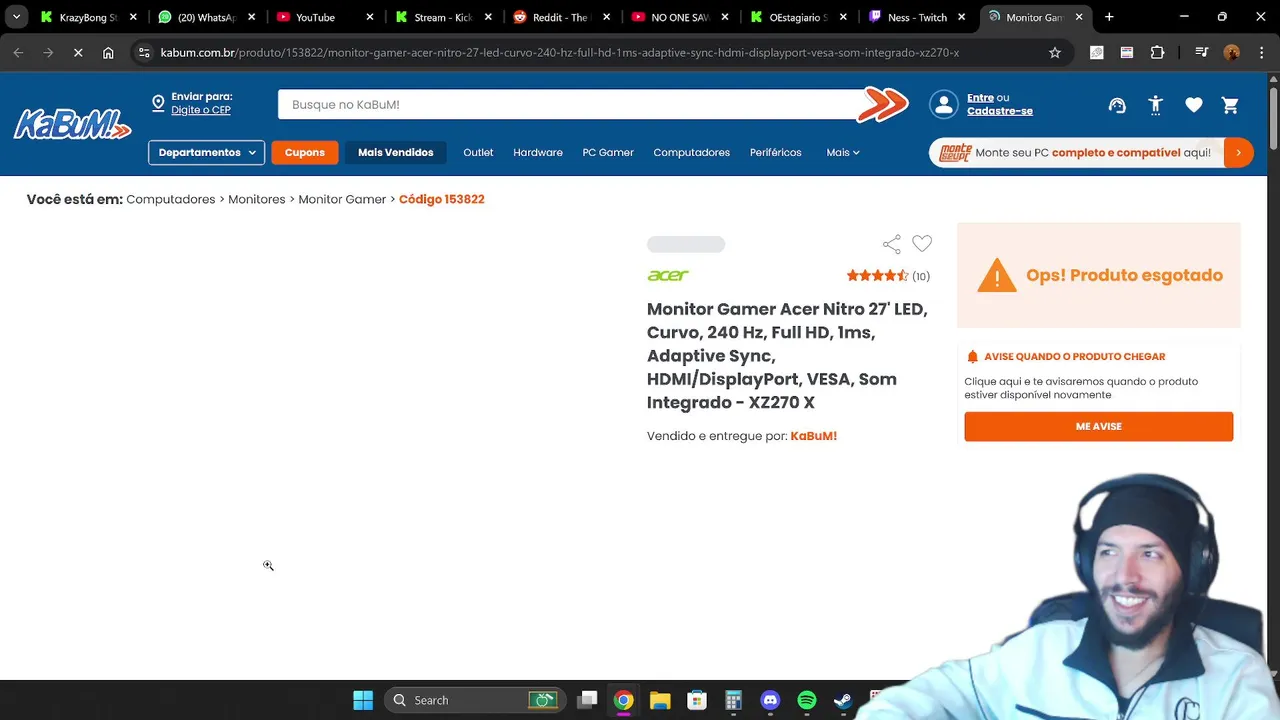The height and width of the screenshot is (720, 1280).
Task: Open the Periféricos menu item
Action: pyautogui.click(x=775, y=152)
